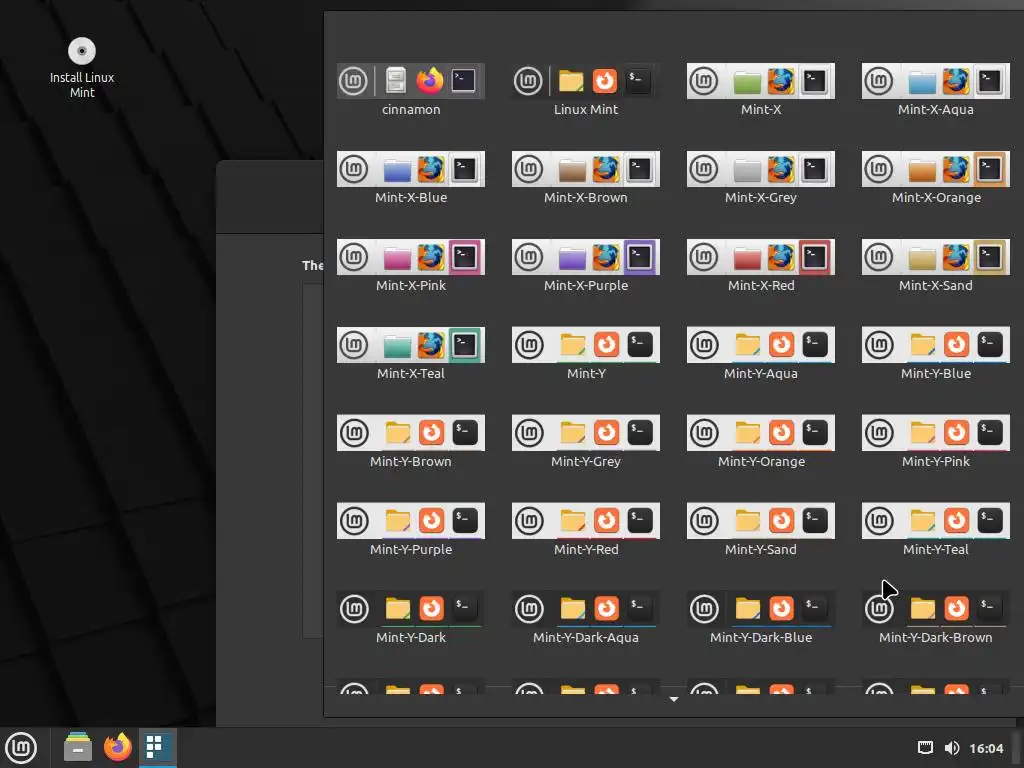Screen dimensions: 1024x768
Task: Choose the Linux Mint theme thumbnail
Action: [586, 89]
